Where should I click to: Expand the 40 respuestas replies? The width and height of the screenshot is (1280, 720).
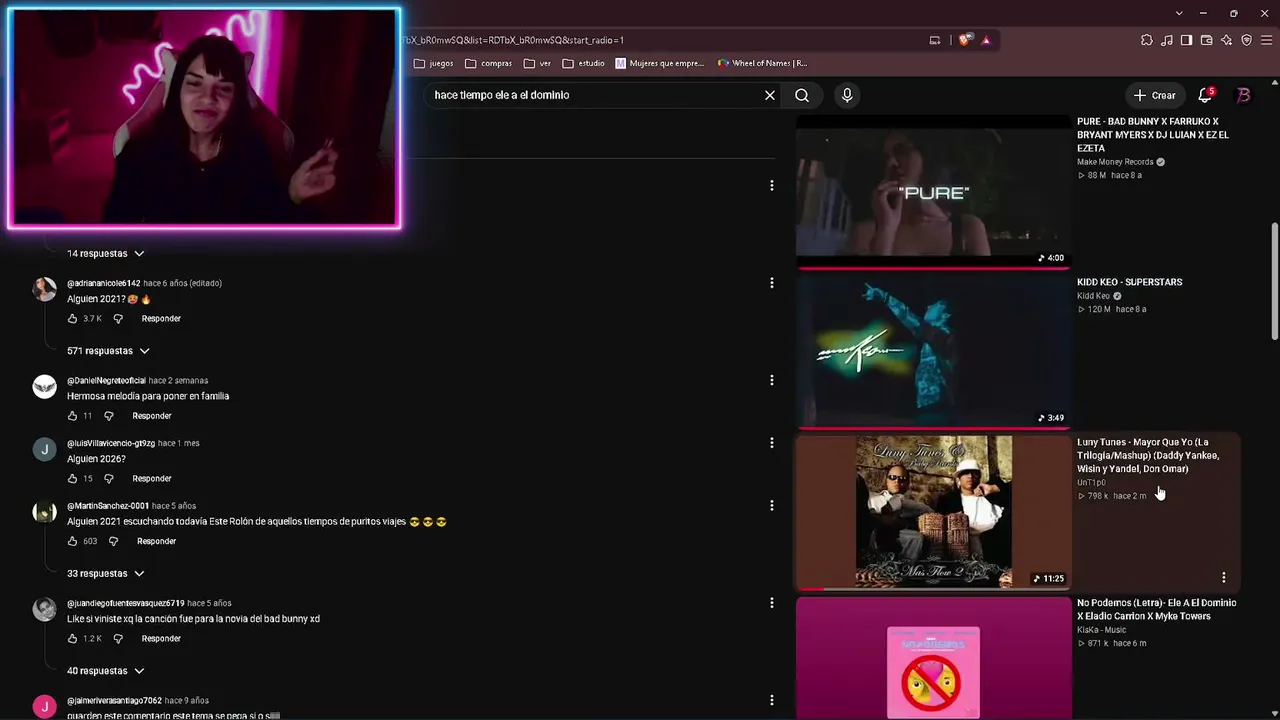[106, 671]
